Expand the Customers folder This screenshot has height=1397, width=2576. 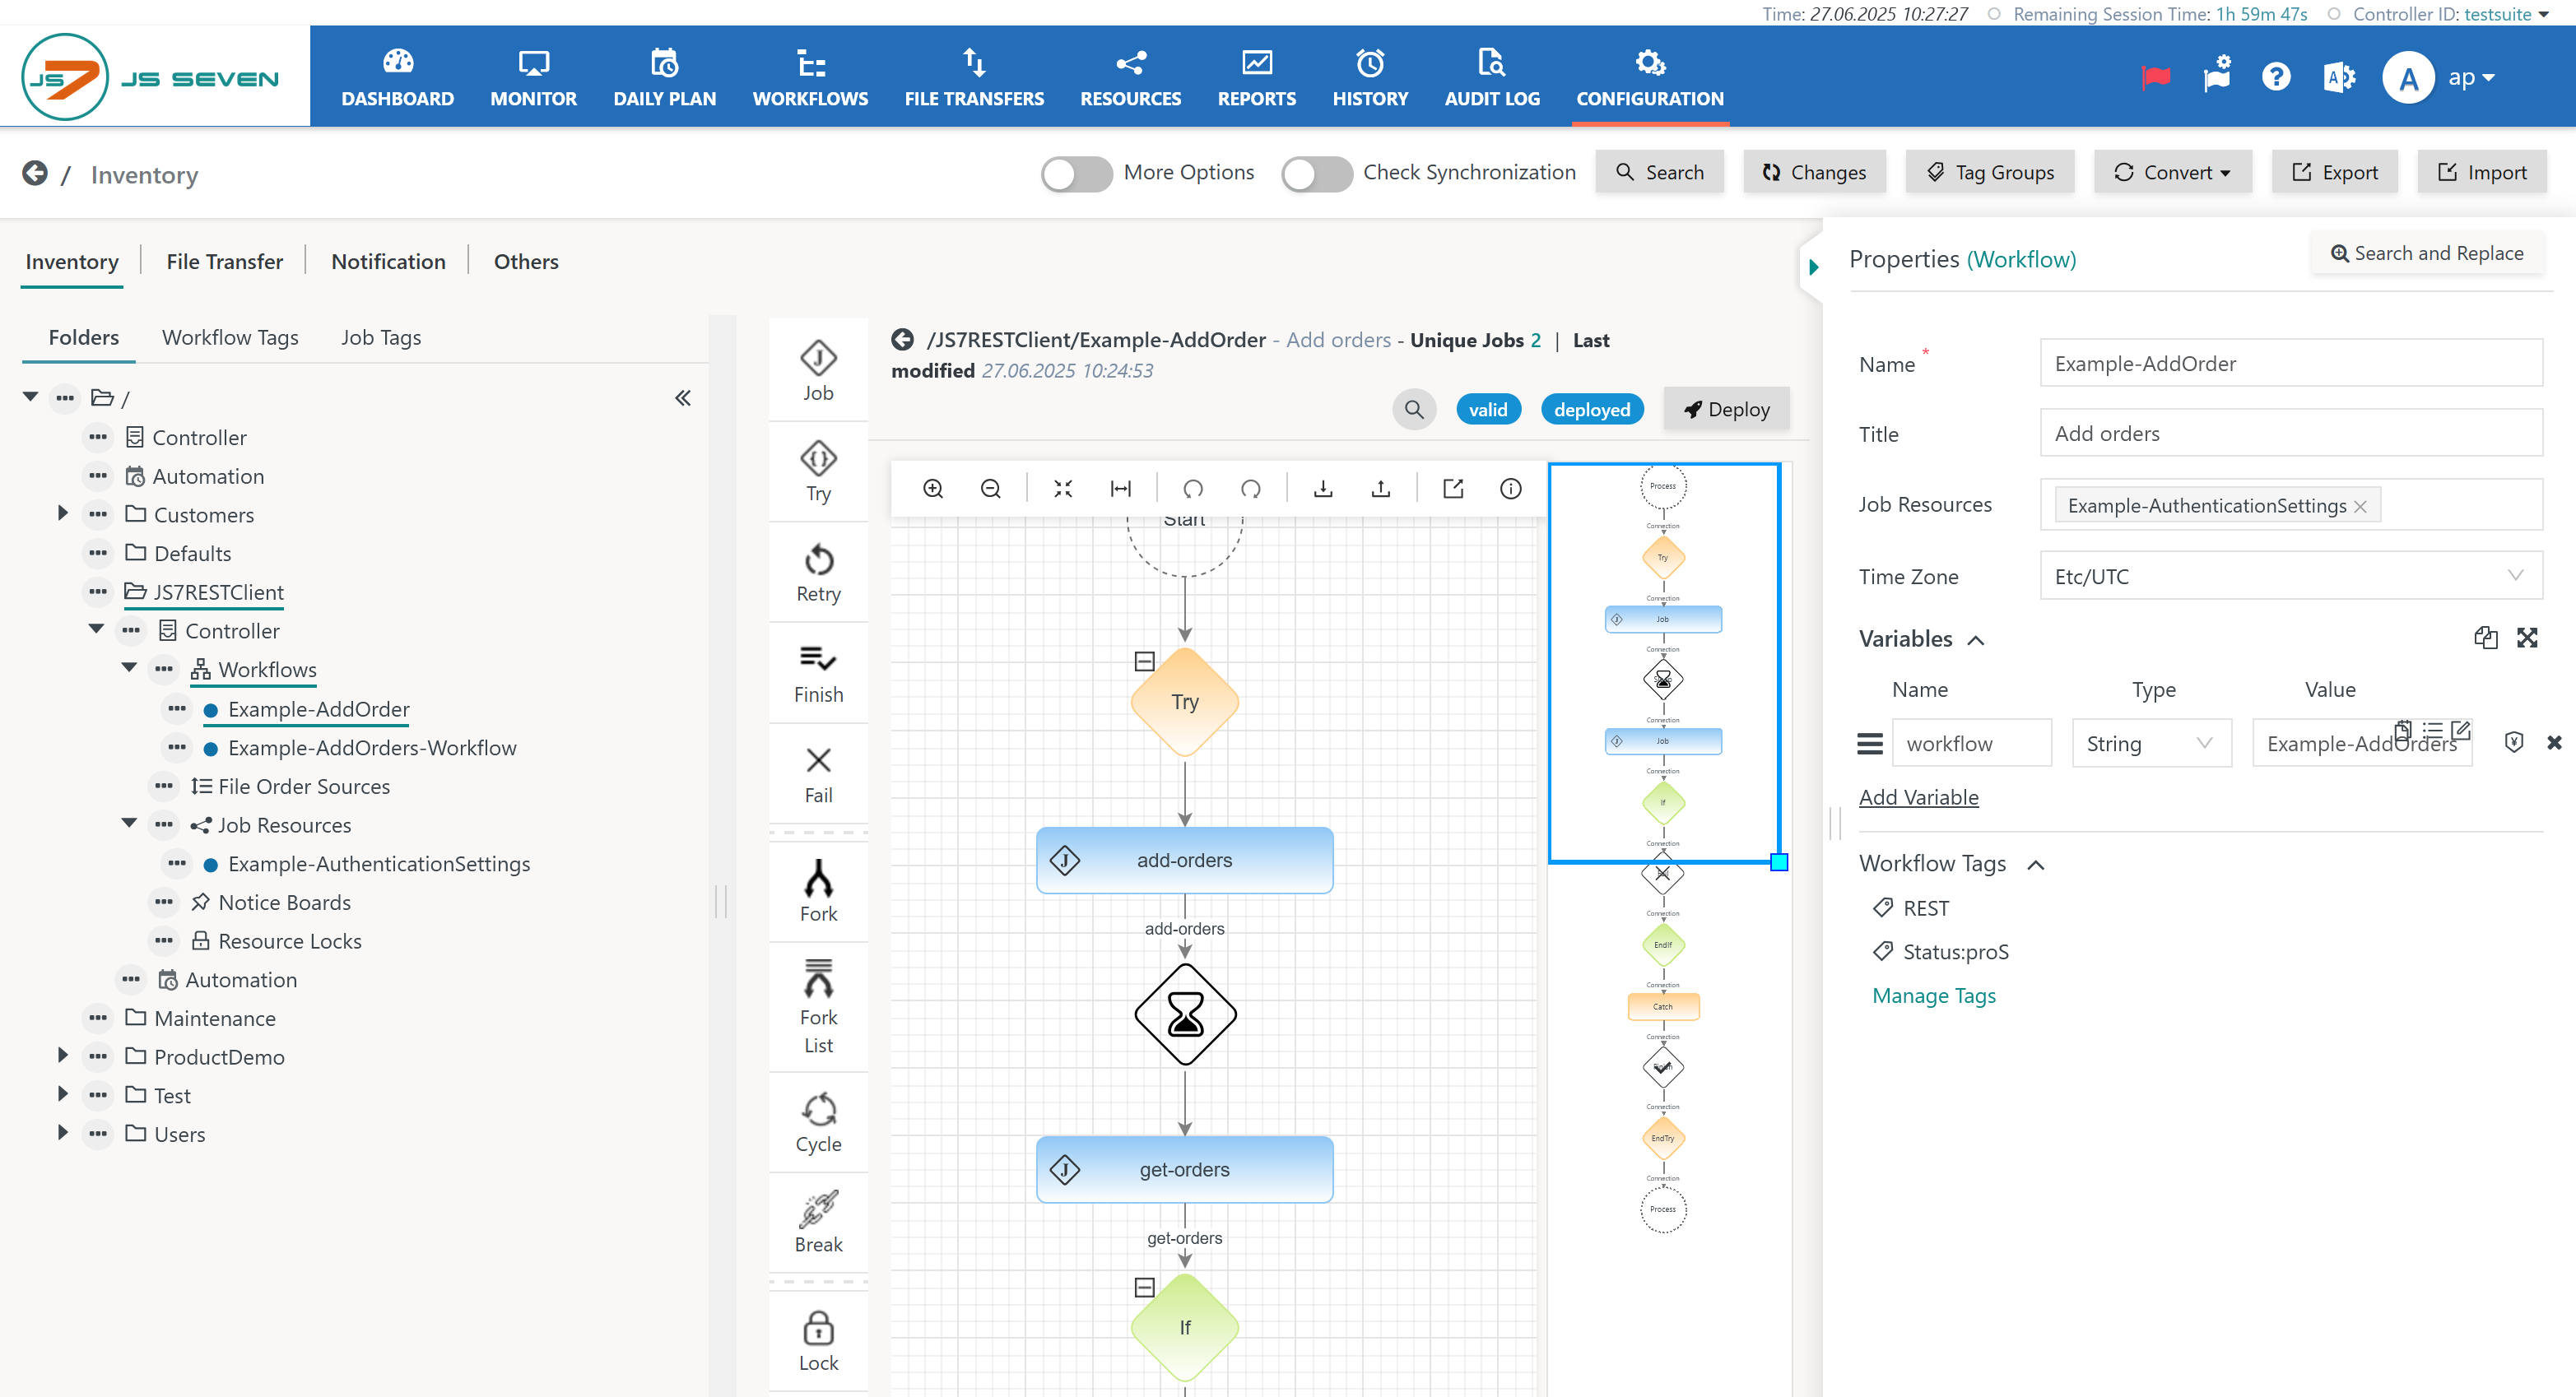pos(62,514)
